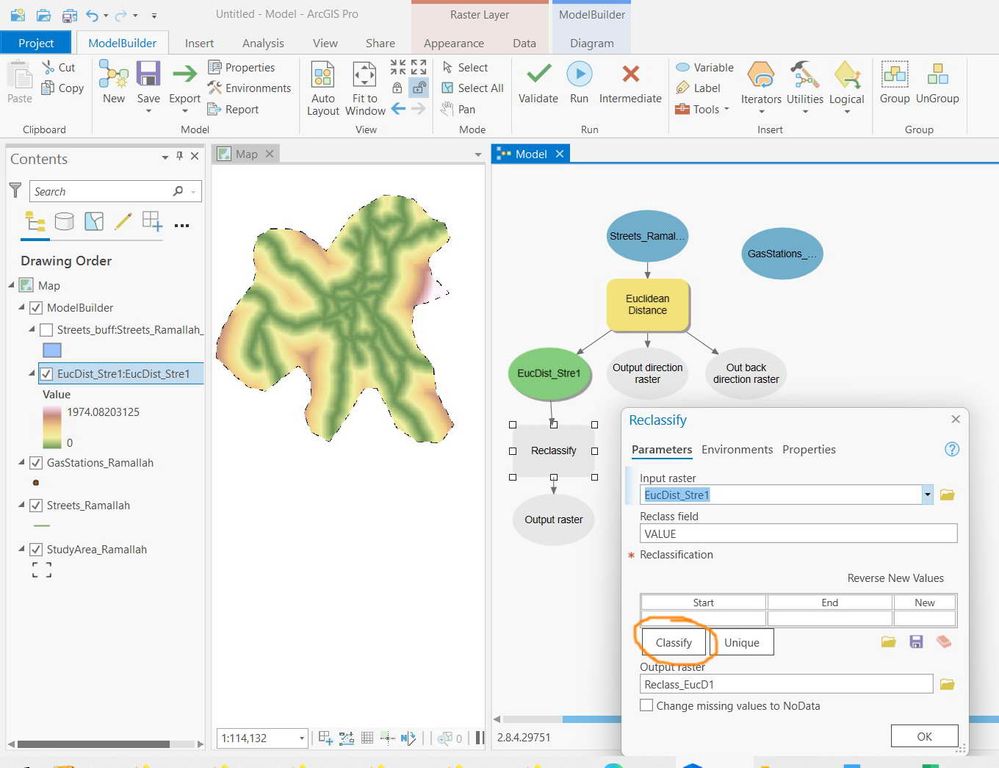Switch to List By Editing pencil view
999x768 pixels.
(122, 222)
